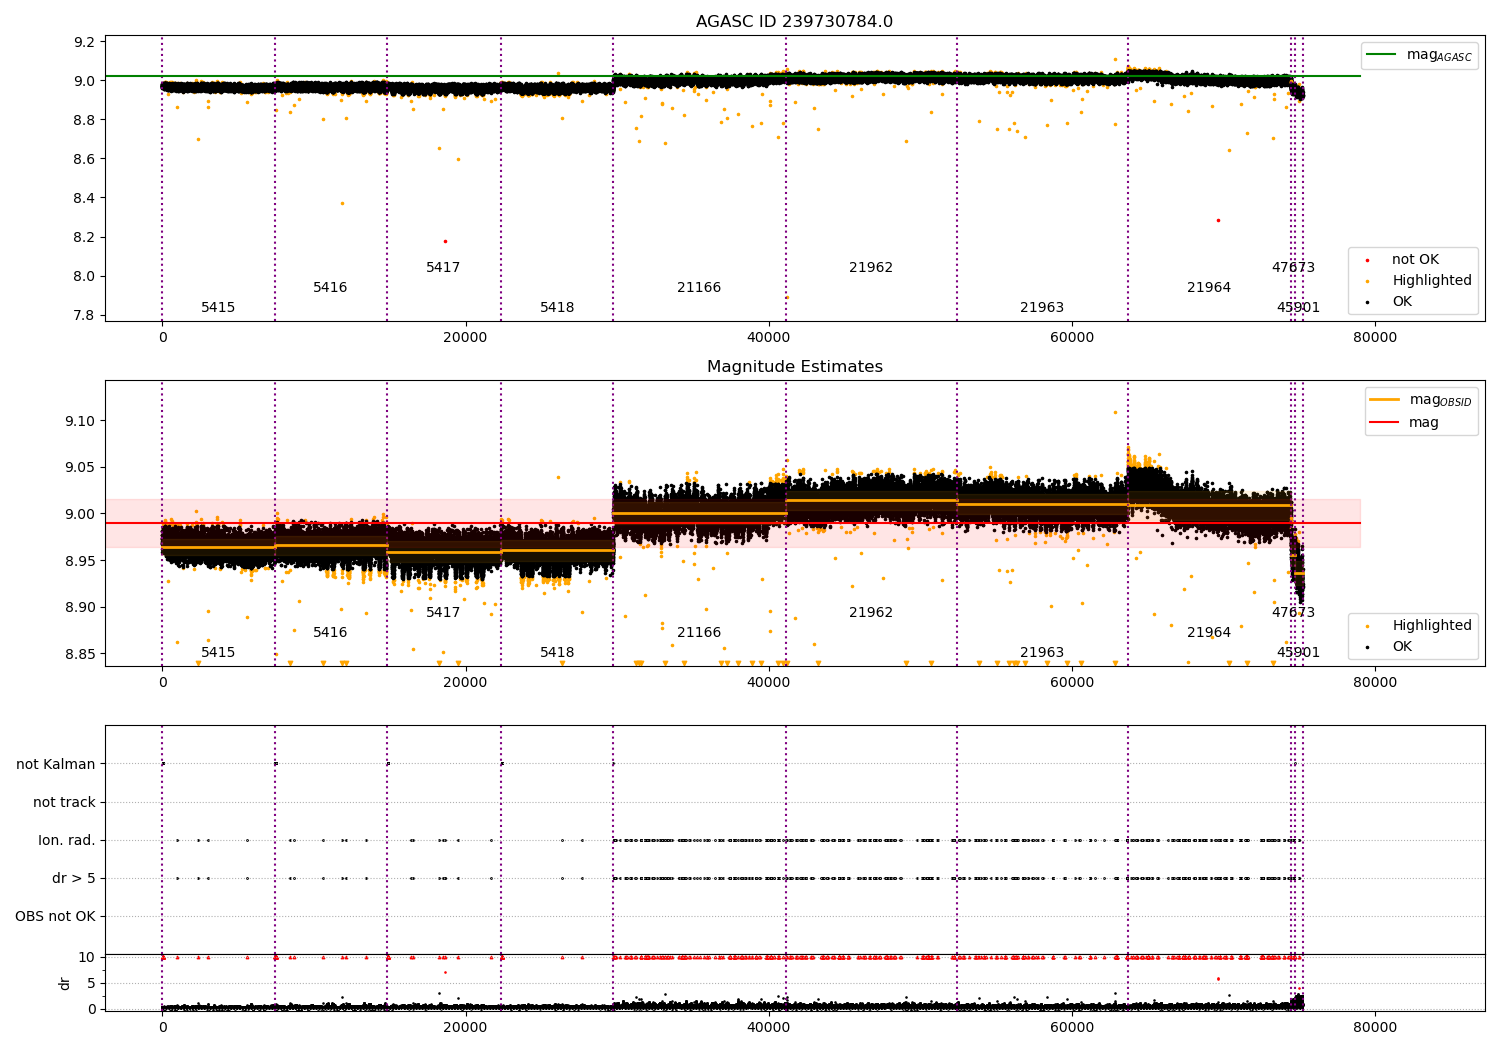Click the plot title 'AGASC ID 239730784.0'
The height and width of the screenshot is (1050, 1500).
[x=794, y=22]
